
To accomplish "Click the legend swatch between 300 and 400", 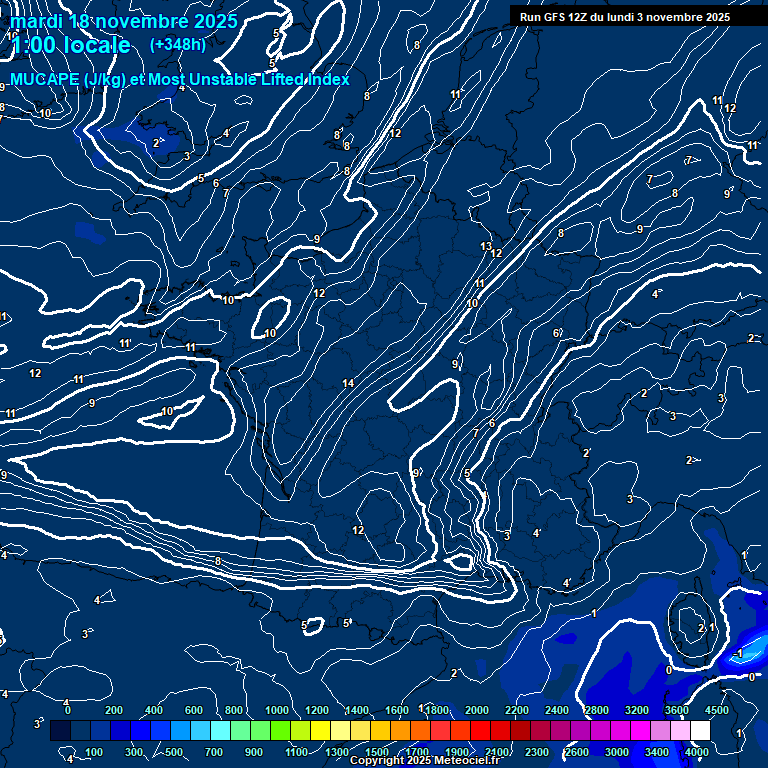I will (x=140, y=730).
